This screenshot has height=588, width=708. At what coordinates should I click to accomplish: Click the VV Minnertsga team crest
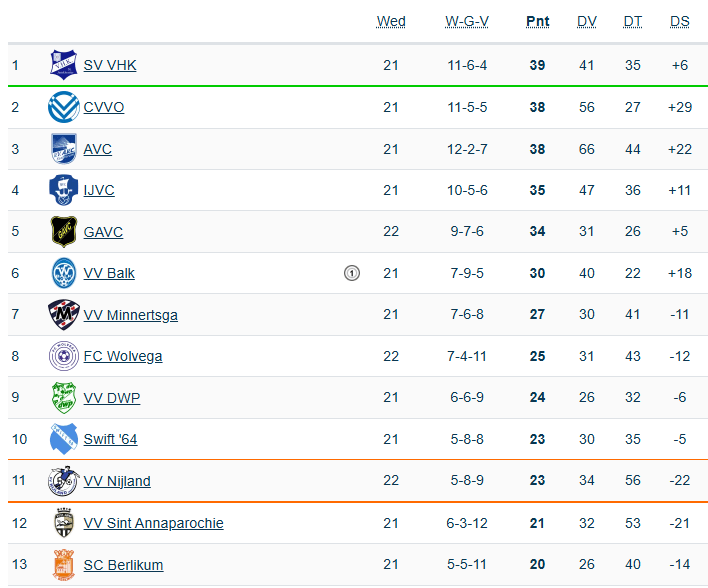(x=64, y=315)
